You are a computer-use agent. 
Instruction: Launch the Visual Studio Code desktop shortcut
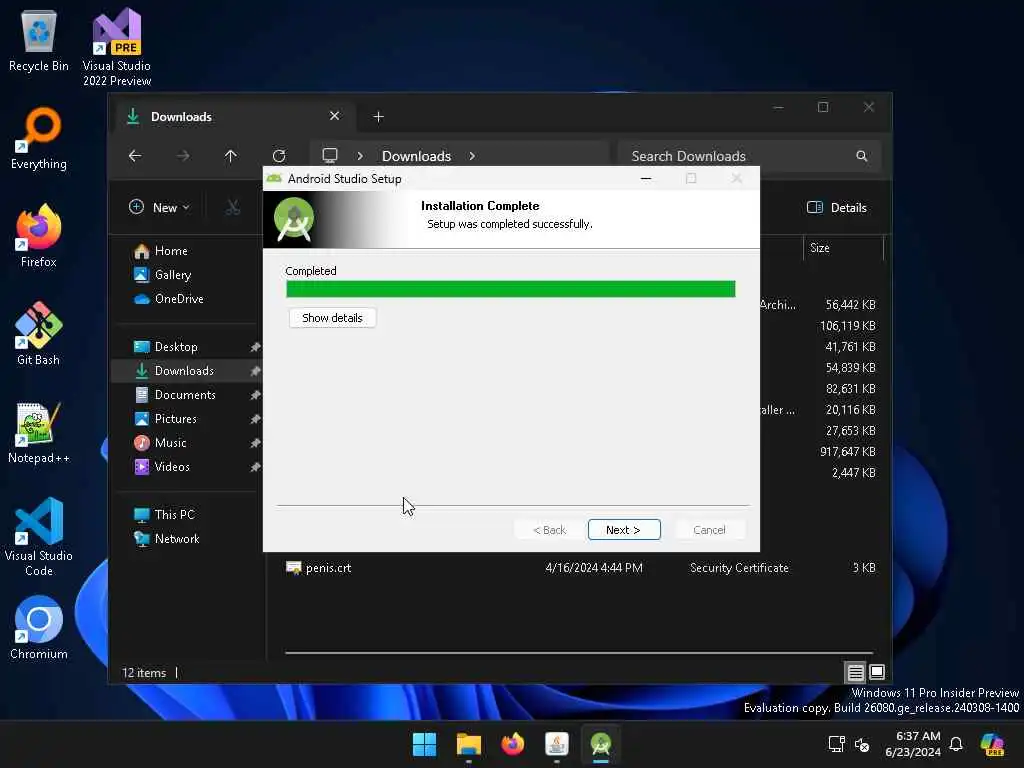tap(39, 537)
